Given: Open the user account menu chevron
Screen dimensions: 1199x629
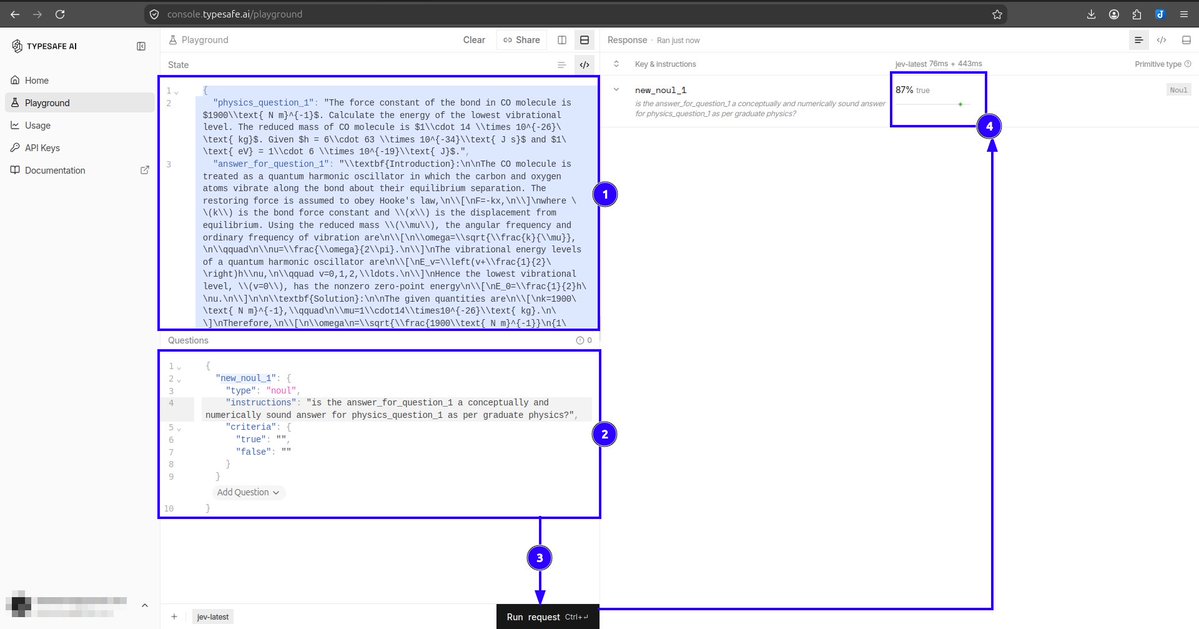Looking at the screenshot, I should point(145,605).
